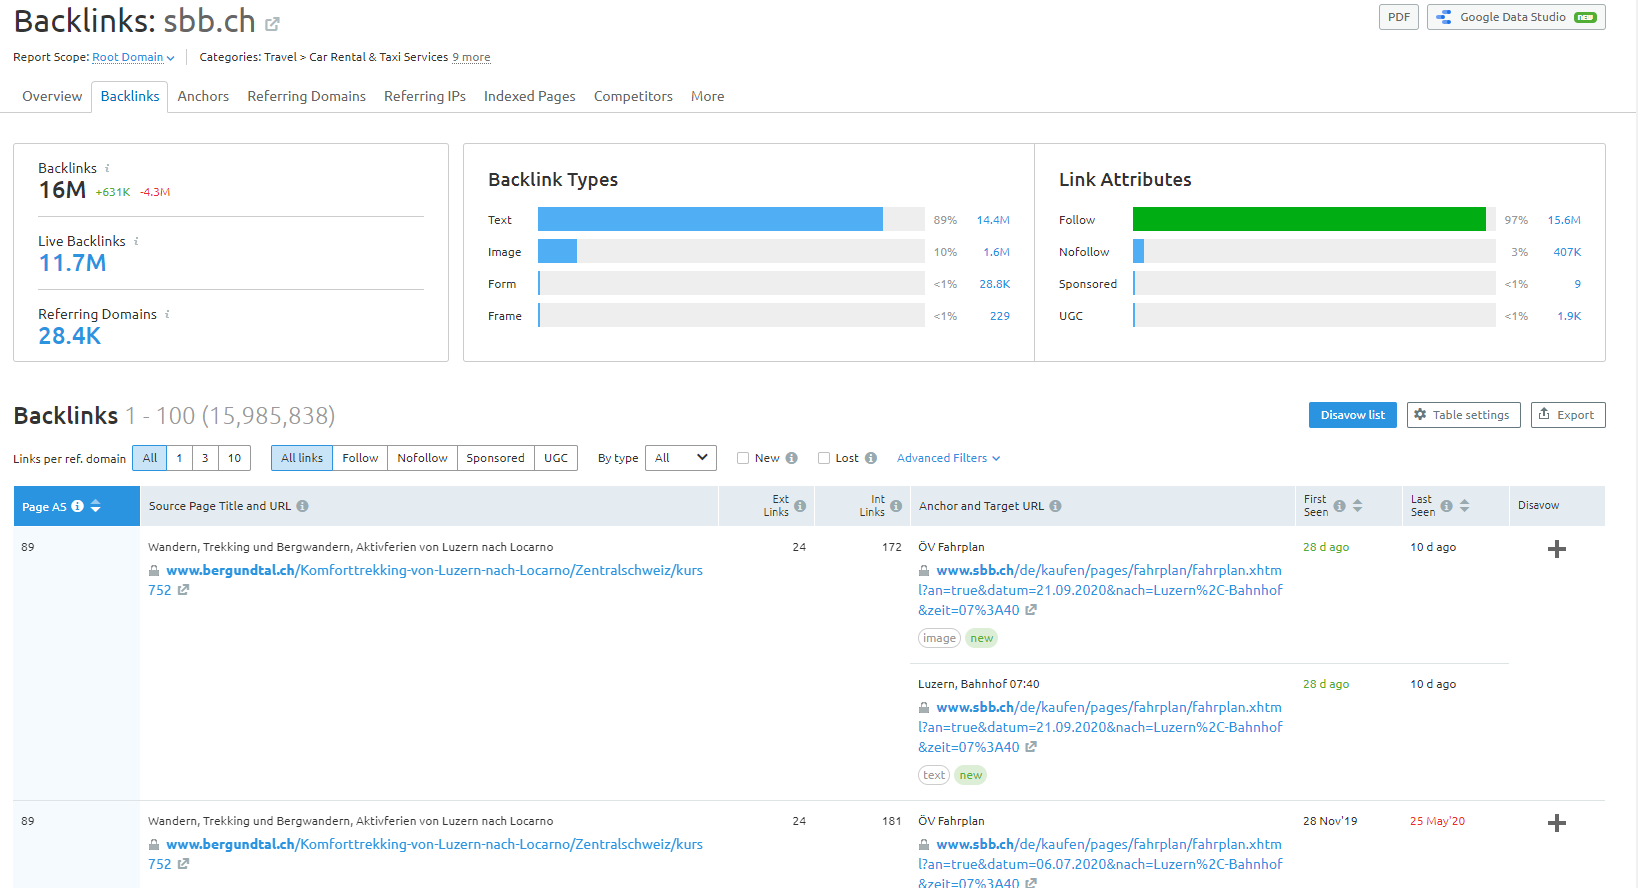
Task: Click Follow count 15.6M
Action: 1564,220
